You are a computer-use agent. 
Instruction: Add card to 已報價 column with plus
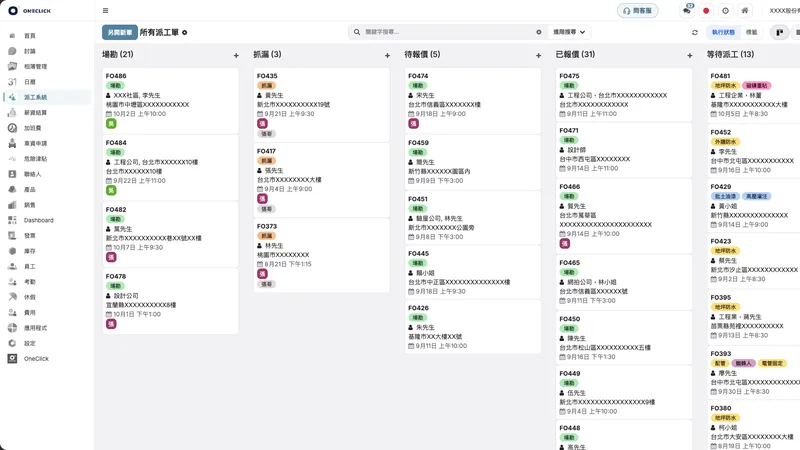pos(689,55)
